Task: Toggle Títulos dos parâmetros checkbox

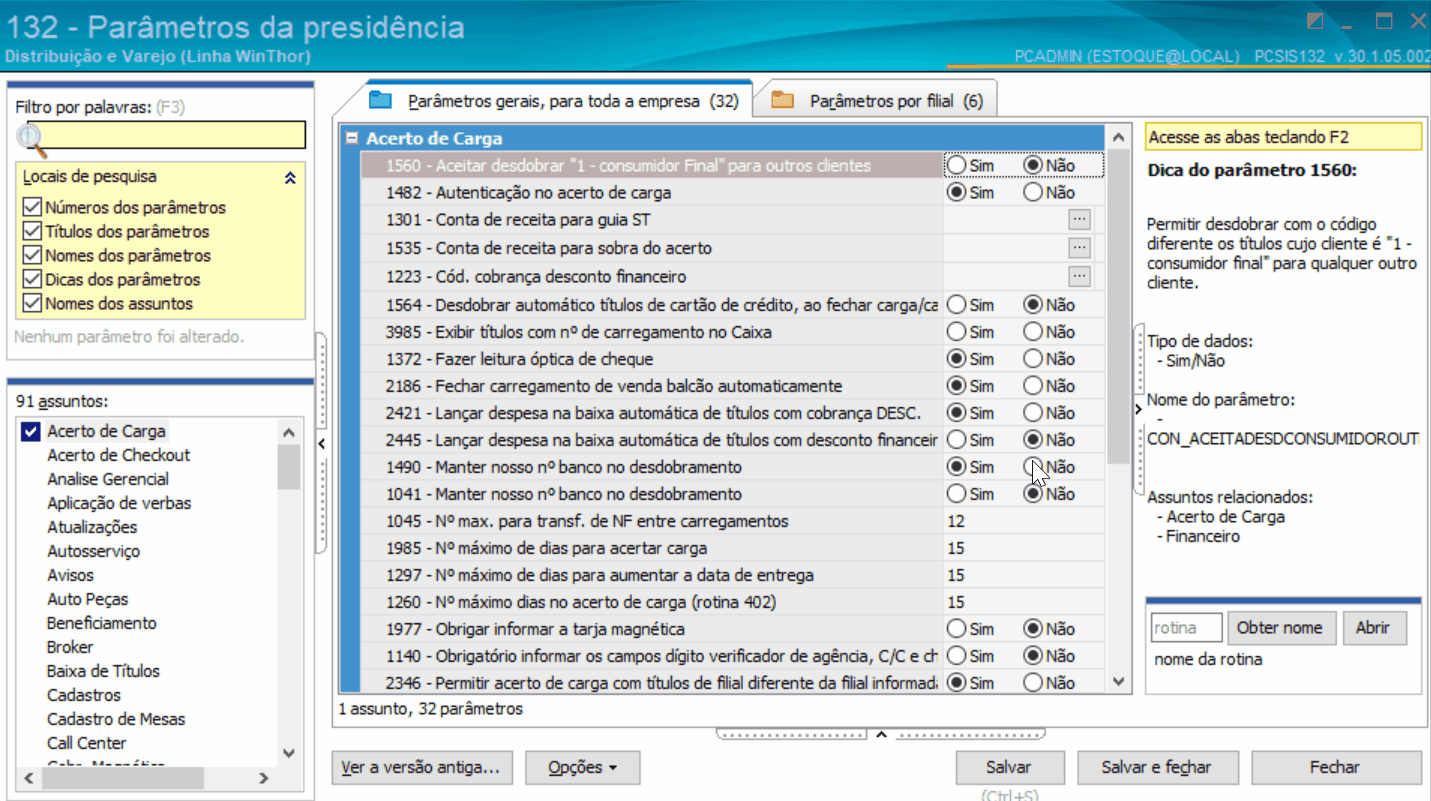Action: pyautogui.click(x=31, y=232)
